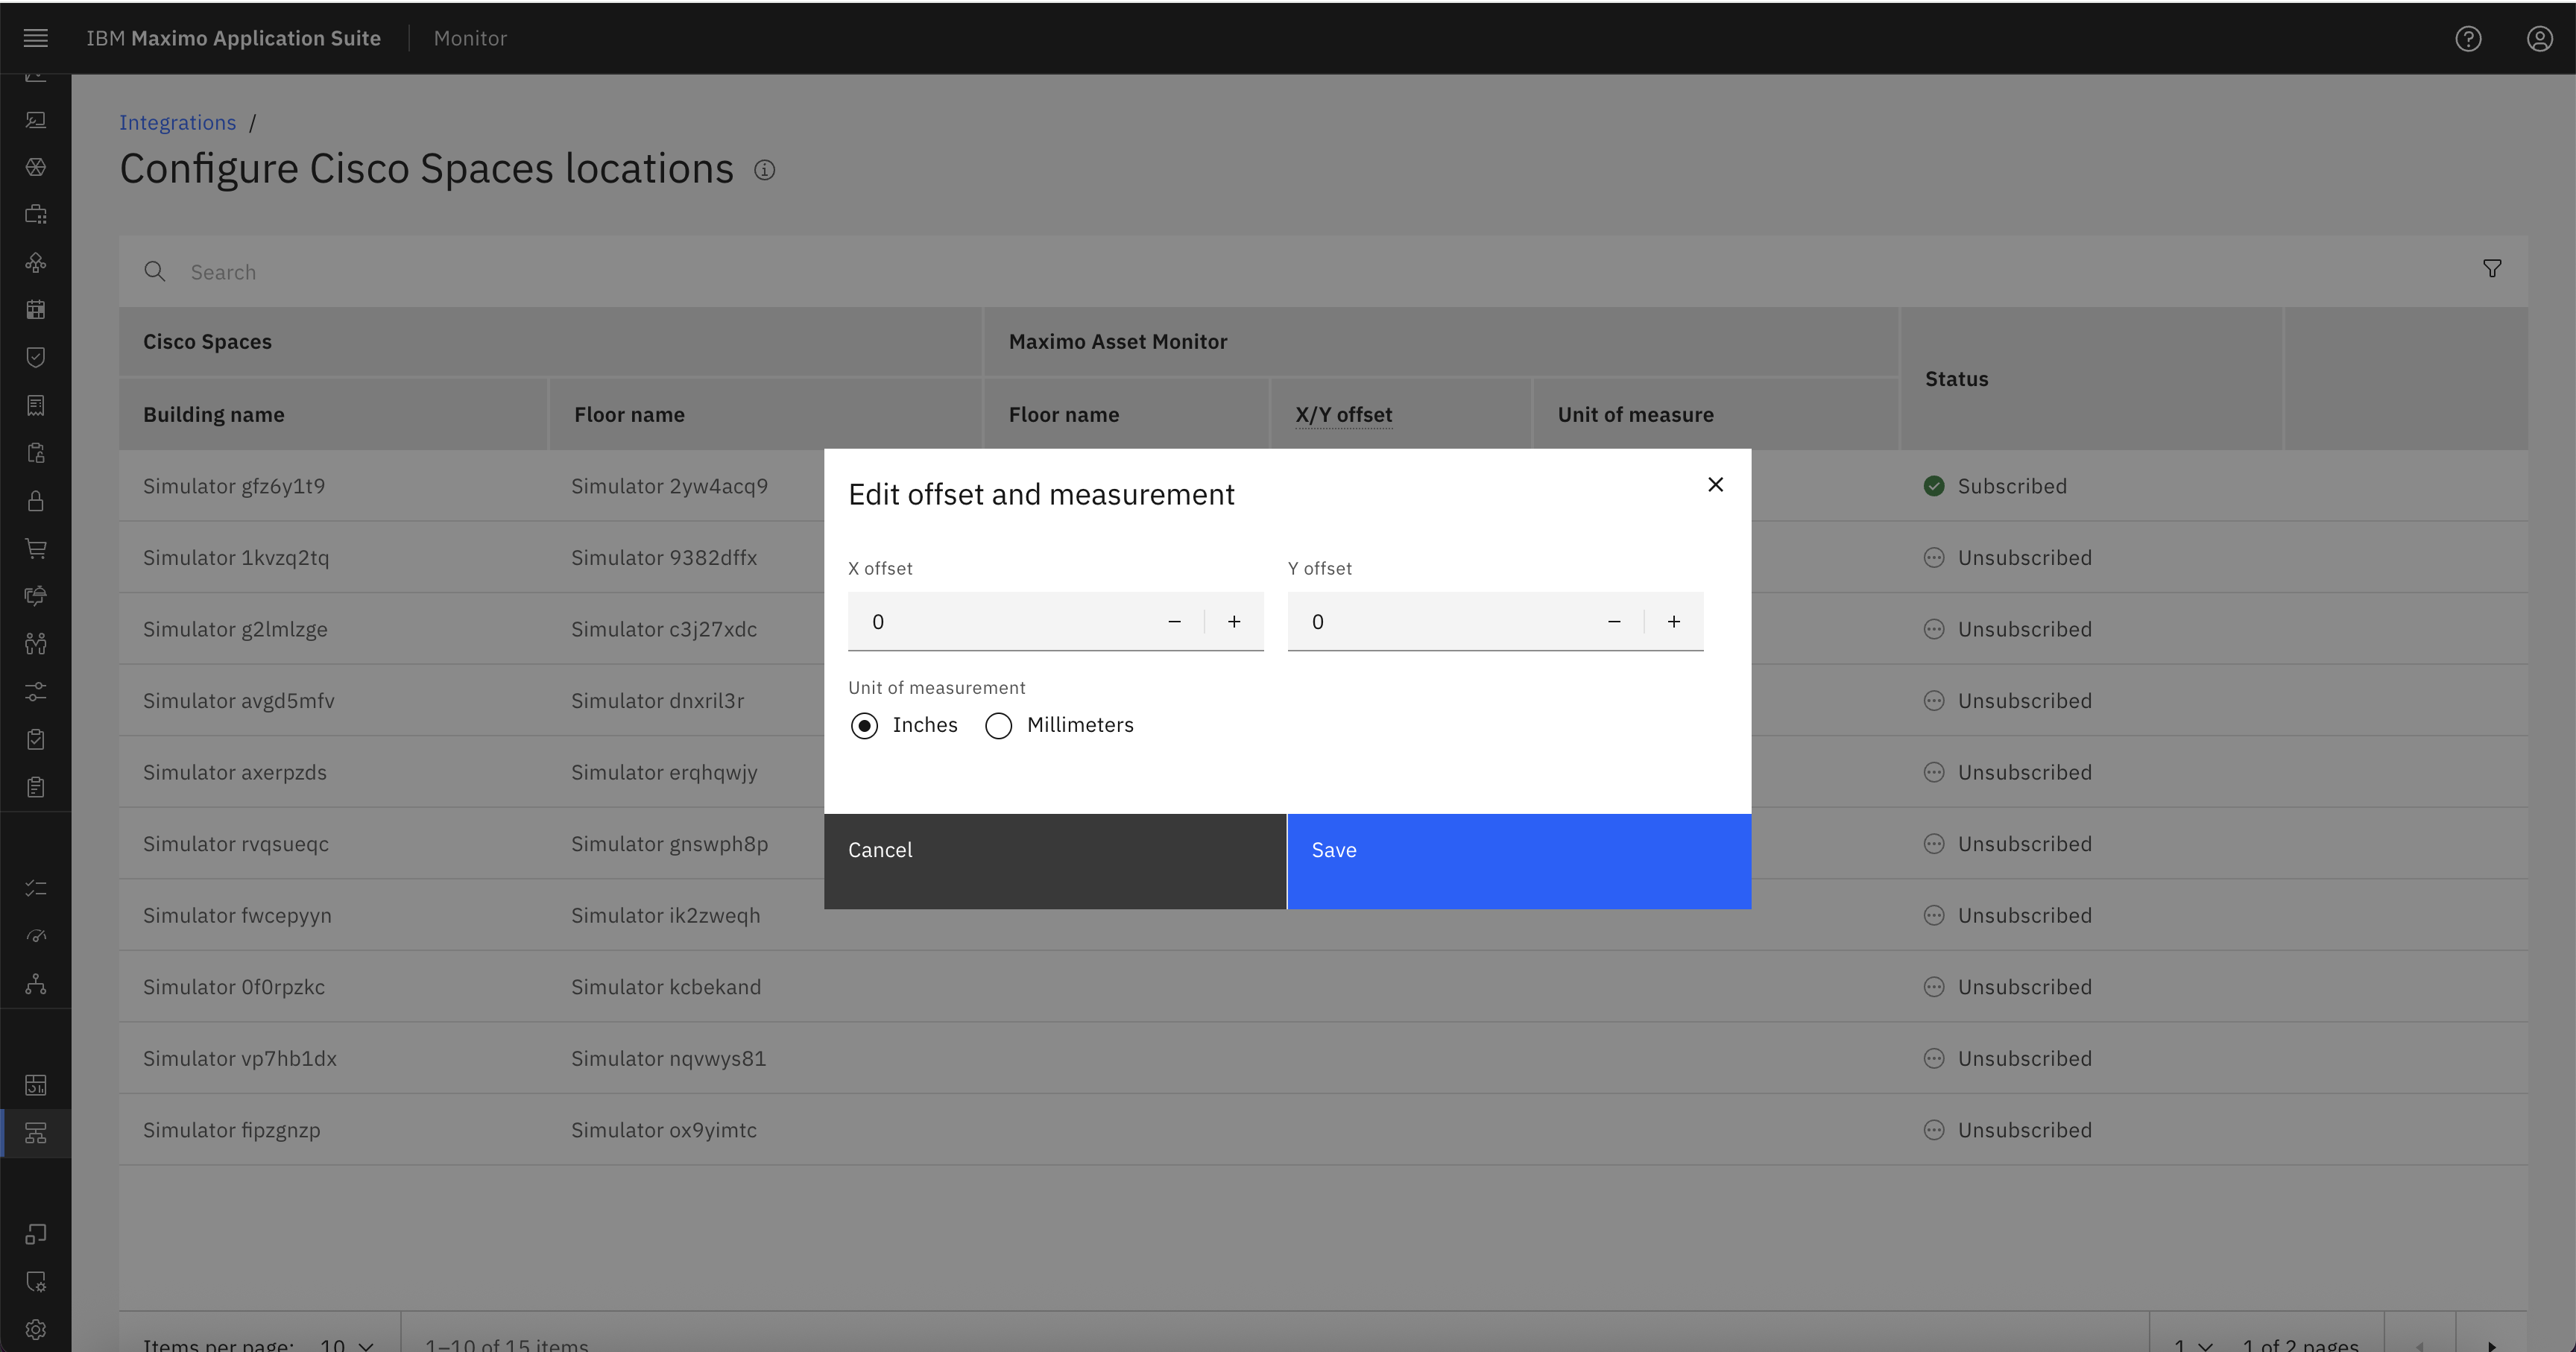Click the dashboard chart sidebar icon
Viewport: 2576px width, 1352px height.
tap(36, 1085)
